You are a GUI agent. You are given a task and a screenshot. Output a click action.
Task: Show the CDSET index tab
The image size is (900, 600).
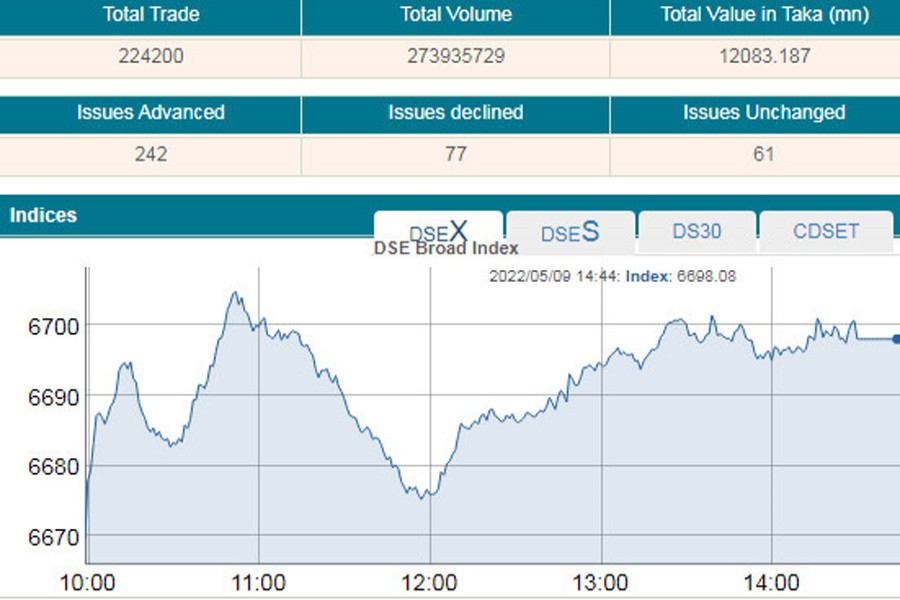pos(825,232)
